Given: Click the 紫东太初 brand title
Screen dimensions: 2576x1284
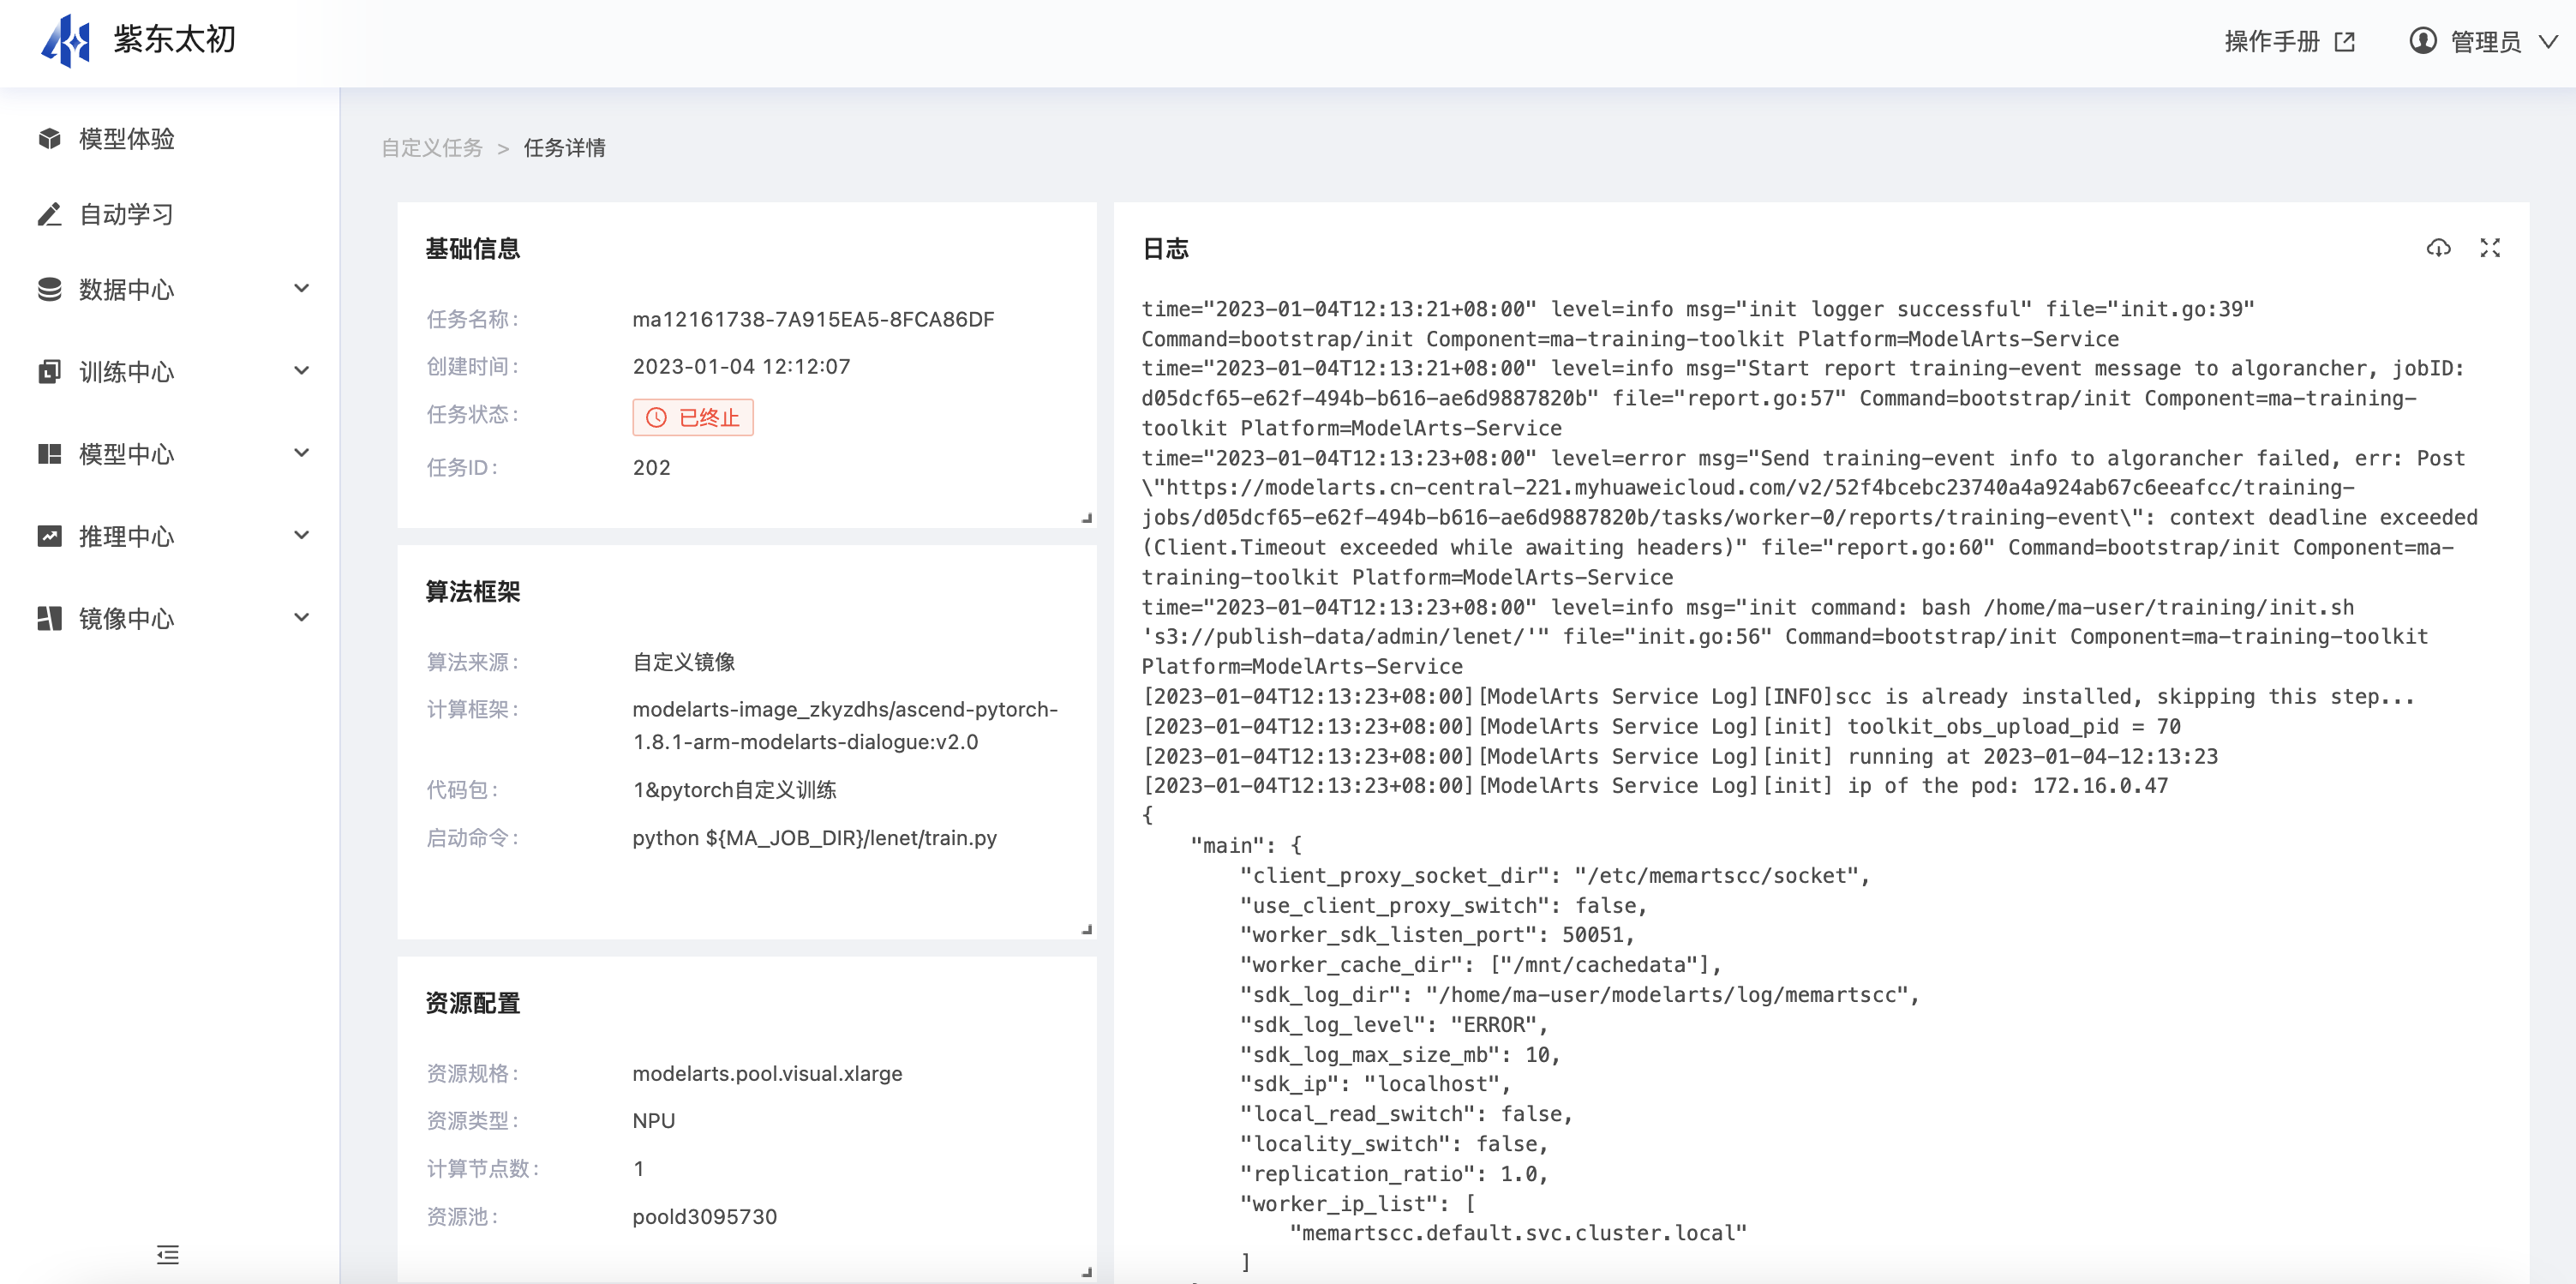Looking at the screenshot, I should point(175,39).
